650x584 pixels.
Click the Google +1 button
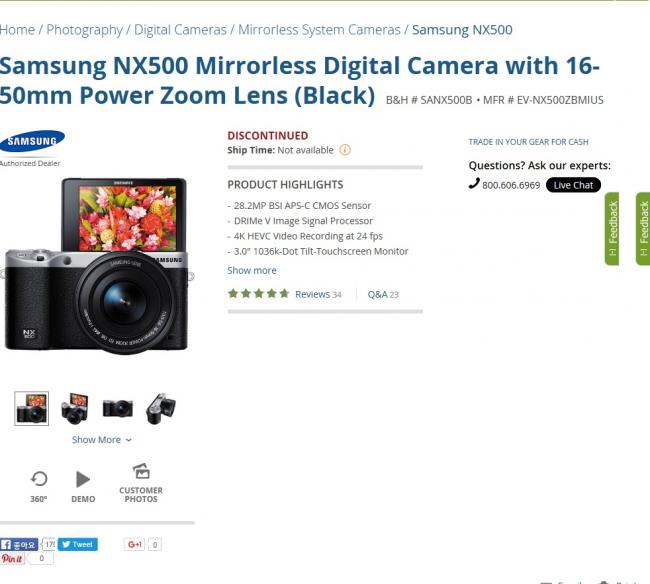tap(135, 544)
